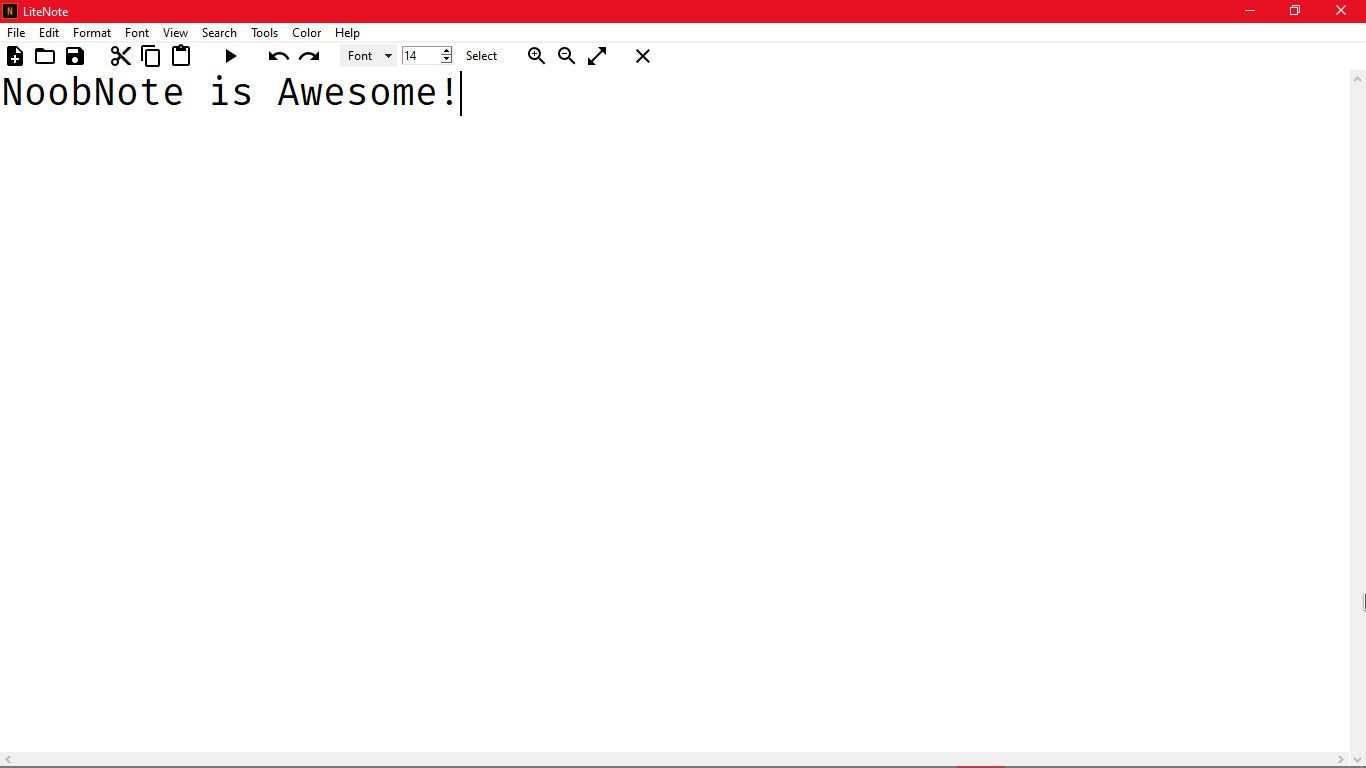Click the text 'NoobNote is Awesome!' in the editor
This screenshot has height=768, width=1366.
230,93
